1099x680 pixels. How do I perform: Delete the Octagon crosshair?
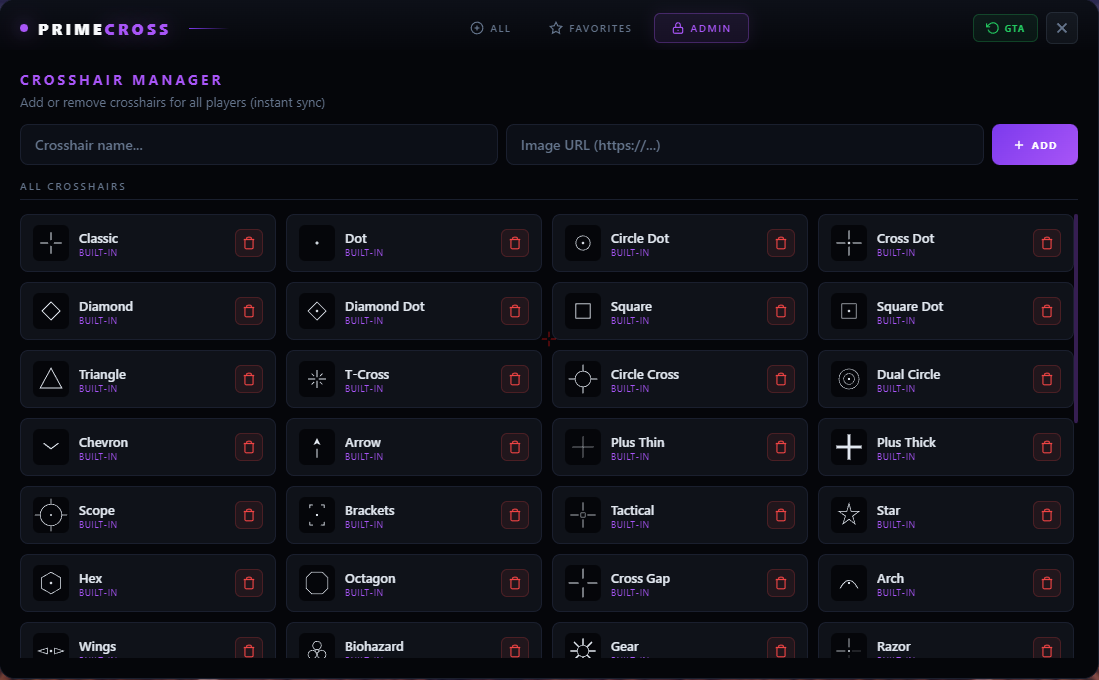[x=515, y=583]
